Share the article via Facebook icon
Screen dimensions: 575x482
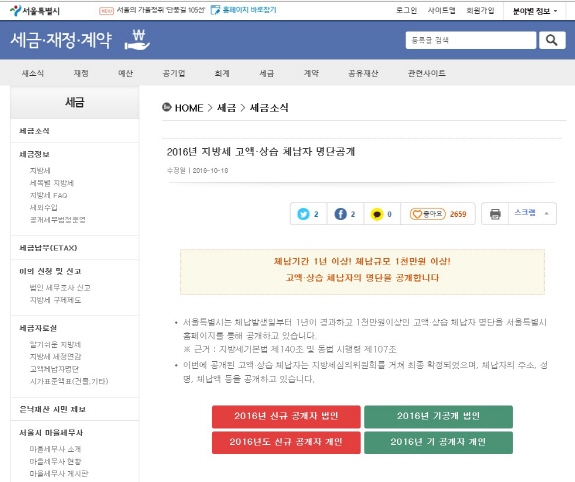pos(340,214)
